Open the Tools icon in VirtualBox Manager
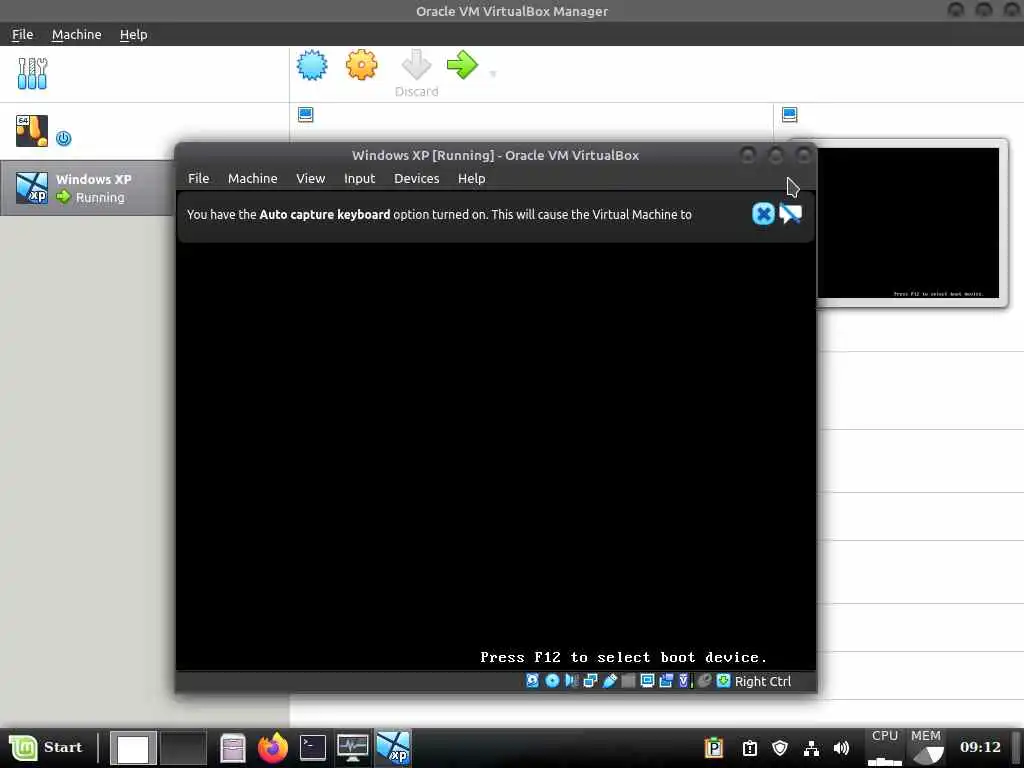The width and height of the screenshot is (1024, 768). tap(32, 73)
